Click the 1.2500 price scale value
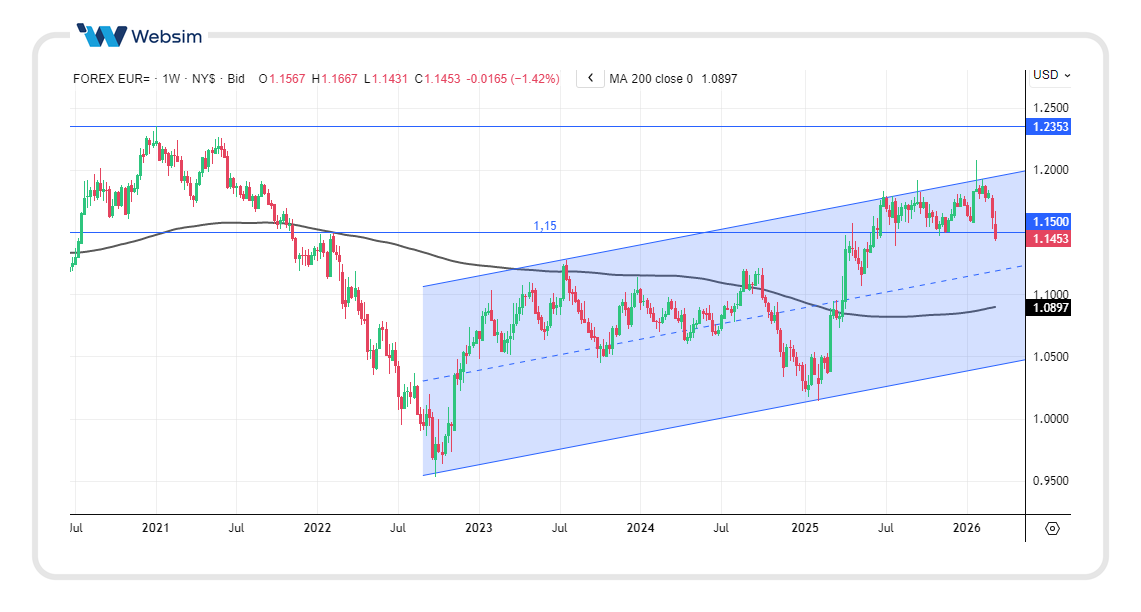The width and height of the screenshot is (1141, 612). (x=1051, y=108)
